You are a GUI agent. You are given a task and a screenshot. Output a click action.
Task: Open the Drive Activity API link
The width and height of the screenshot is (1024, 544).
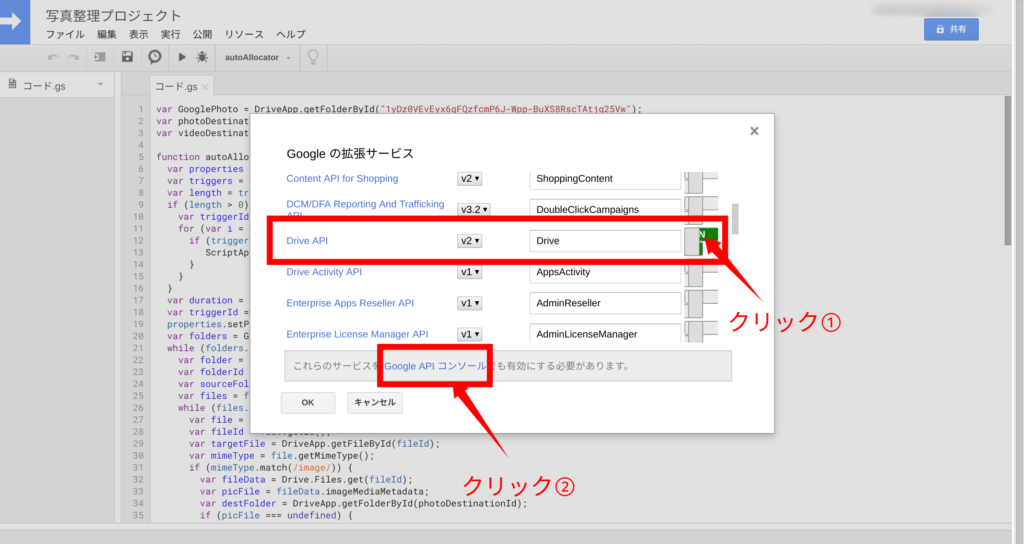click(324, 272)
